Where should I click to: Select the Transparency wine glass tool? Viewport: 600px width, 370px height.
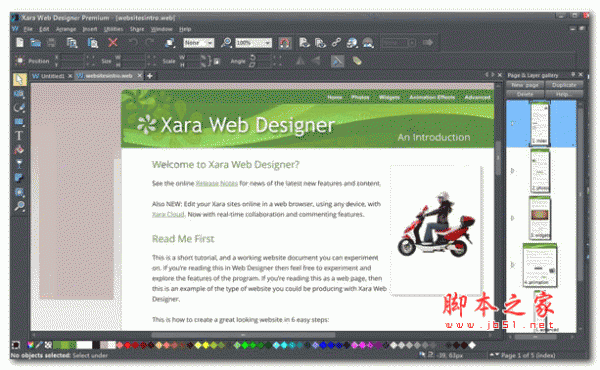[19, 164]
